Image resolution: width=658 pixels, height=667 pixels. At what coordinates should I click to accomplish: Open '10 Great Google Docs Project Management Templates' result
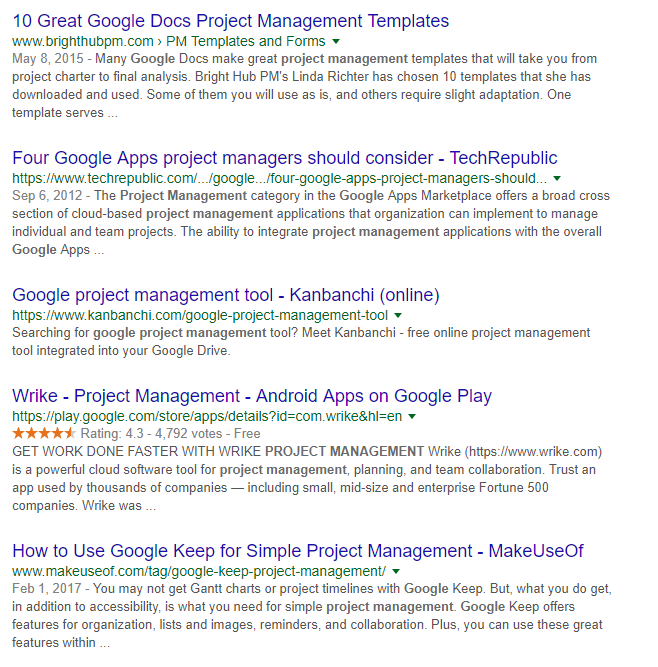tap(231, 21)
